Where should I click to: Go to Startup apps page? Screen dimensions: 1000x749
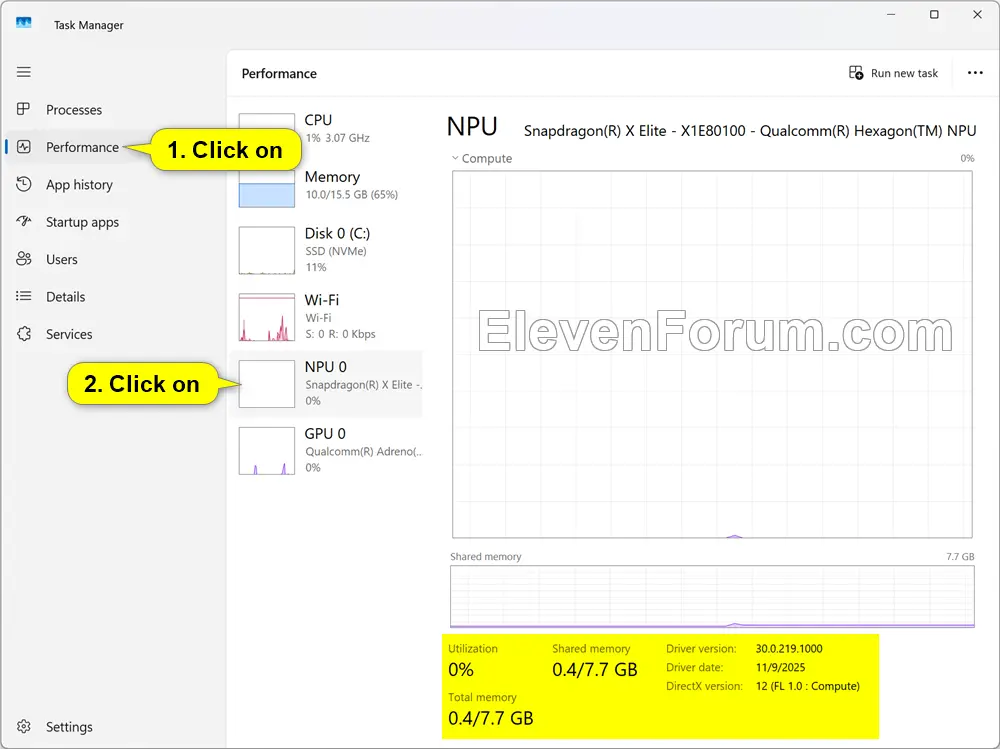click(x=82, y=222)
